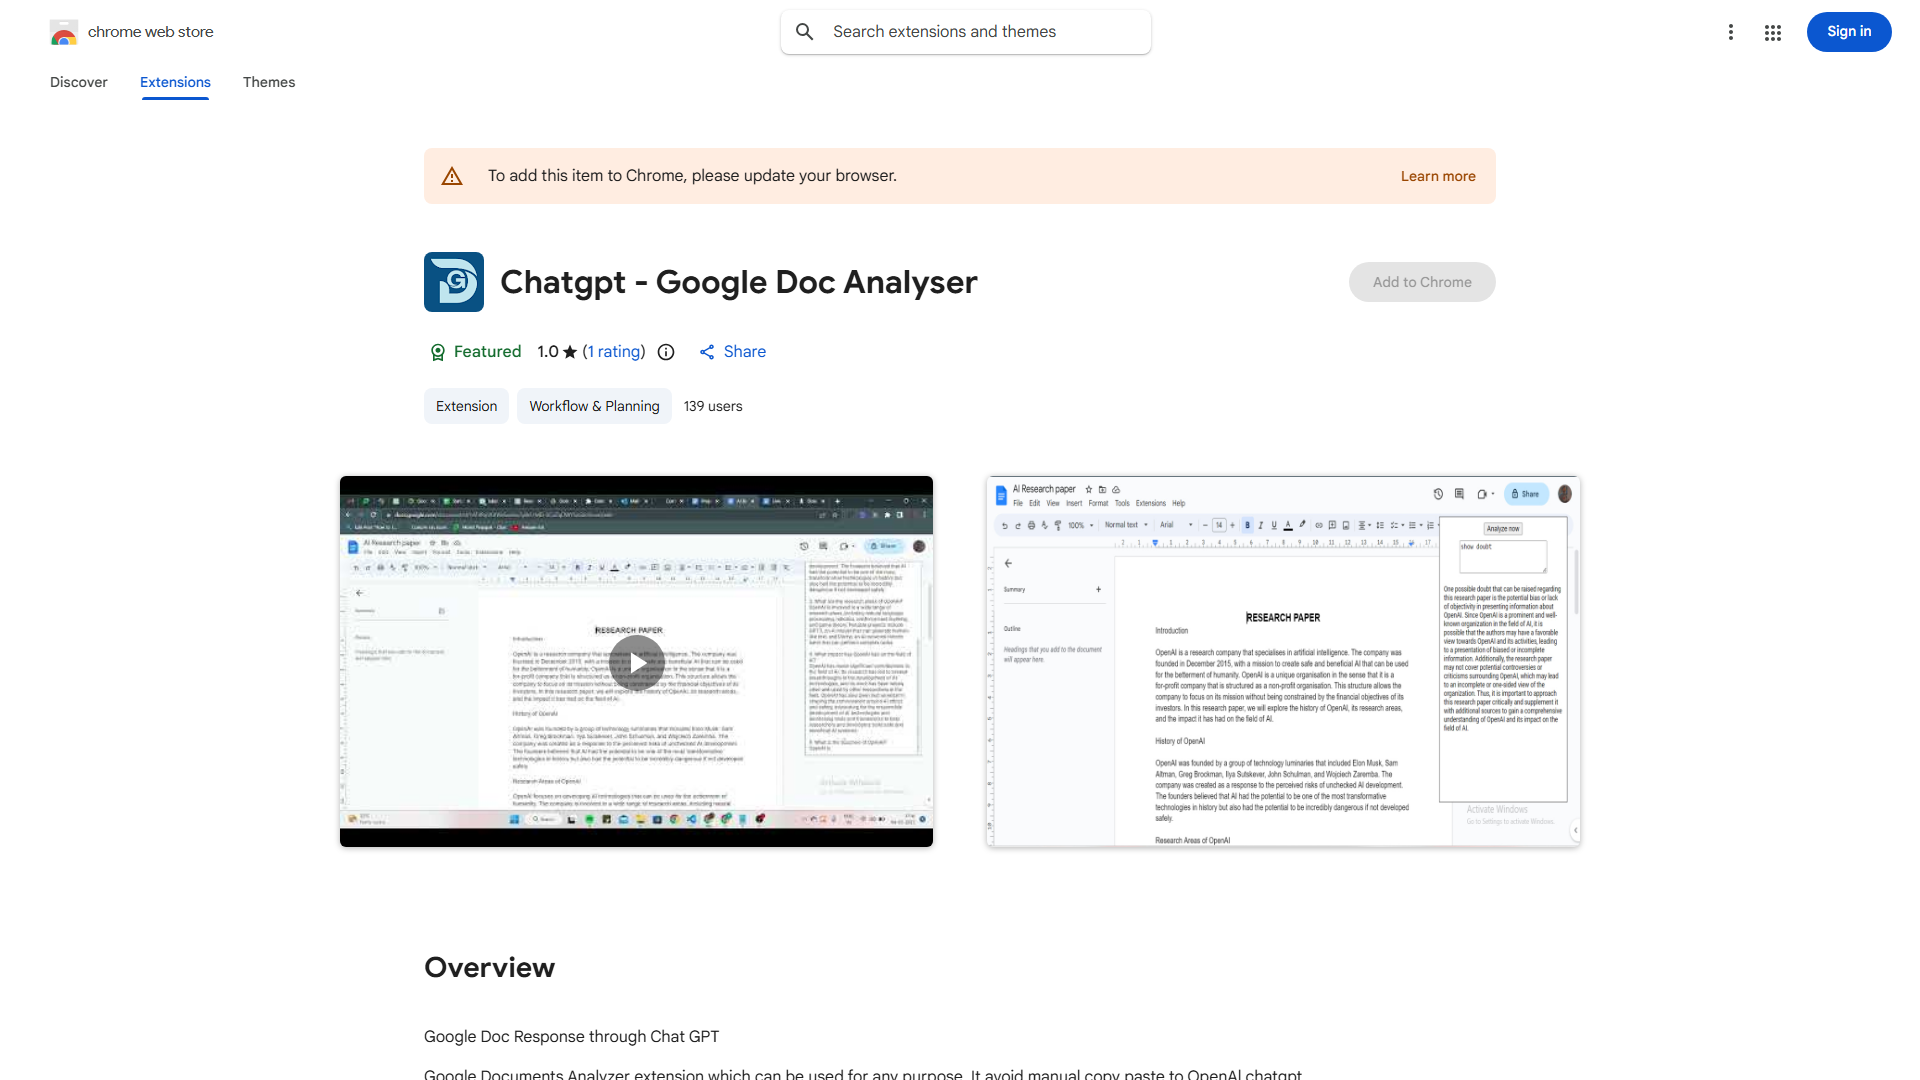The height and width of the screenshot is (1080, 1920).
Task: Click the Sign in button
Action: pyautogui.click(x=1848, y=31)
